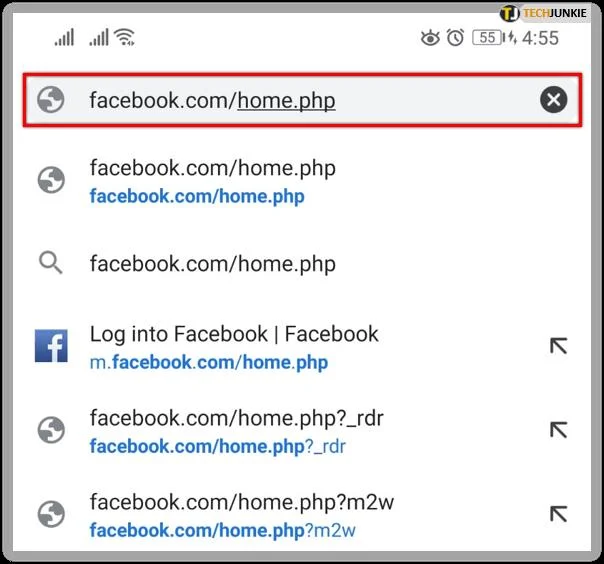
Task: Open first suggestion facebook.com/home.php with blue link
Action: 302,181
